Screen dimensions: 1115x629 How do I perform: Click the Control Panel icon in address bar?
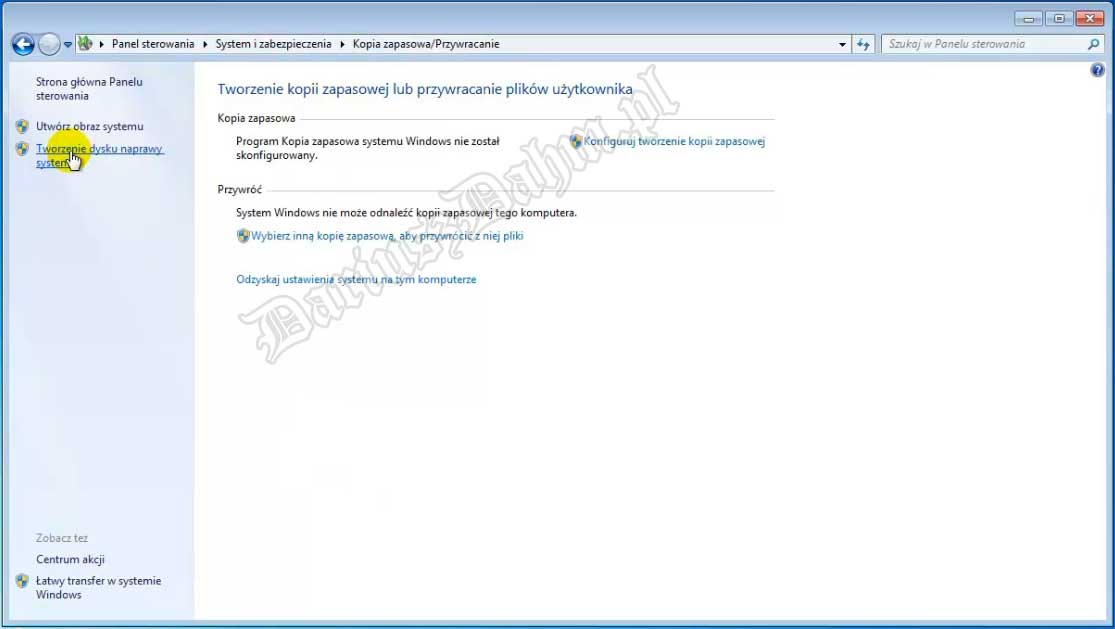coord(85,43)
